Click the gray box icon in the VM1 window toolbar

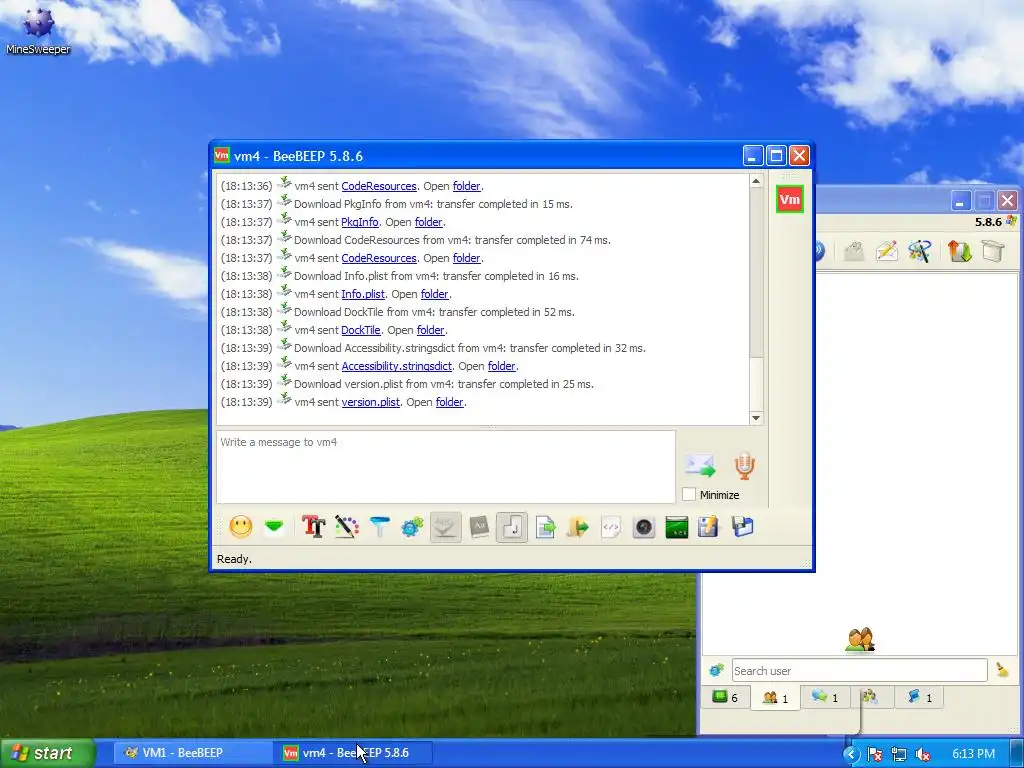click(x=993, y=251)
